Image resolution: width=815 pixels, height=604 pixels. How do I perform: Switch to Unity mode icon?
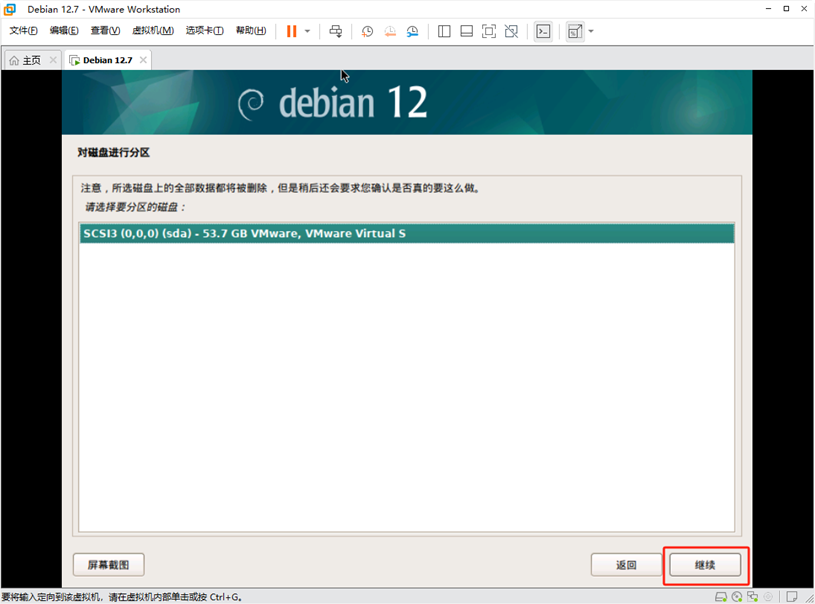tap(511, 31)
